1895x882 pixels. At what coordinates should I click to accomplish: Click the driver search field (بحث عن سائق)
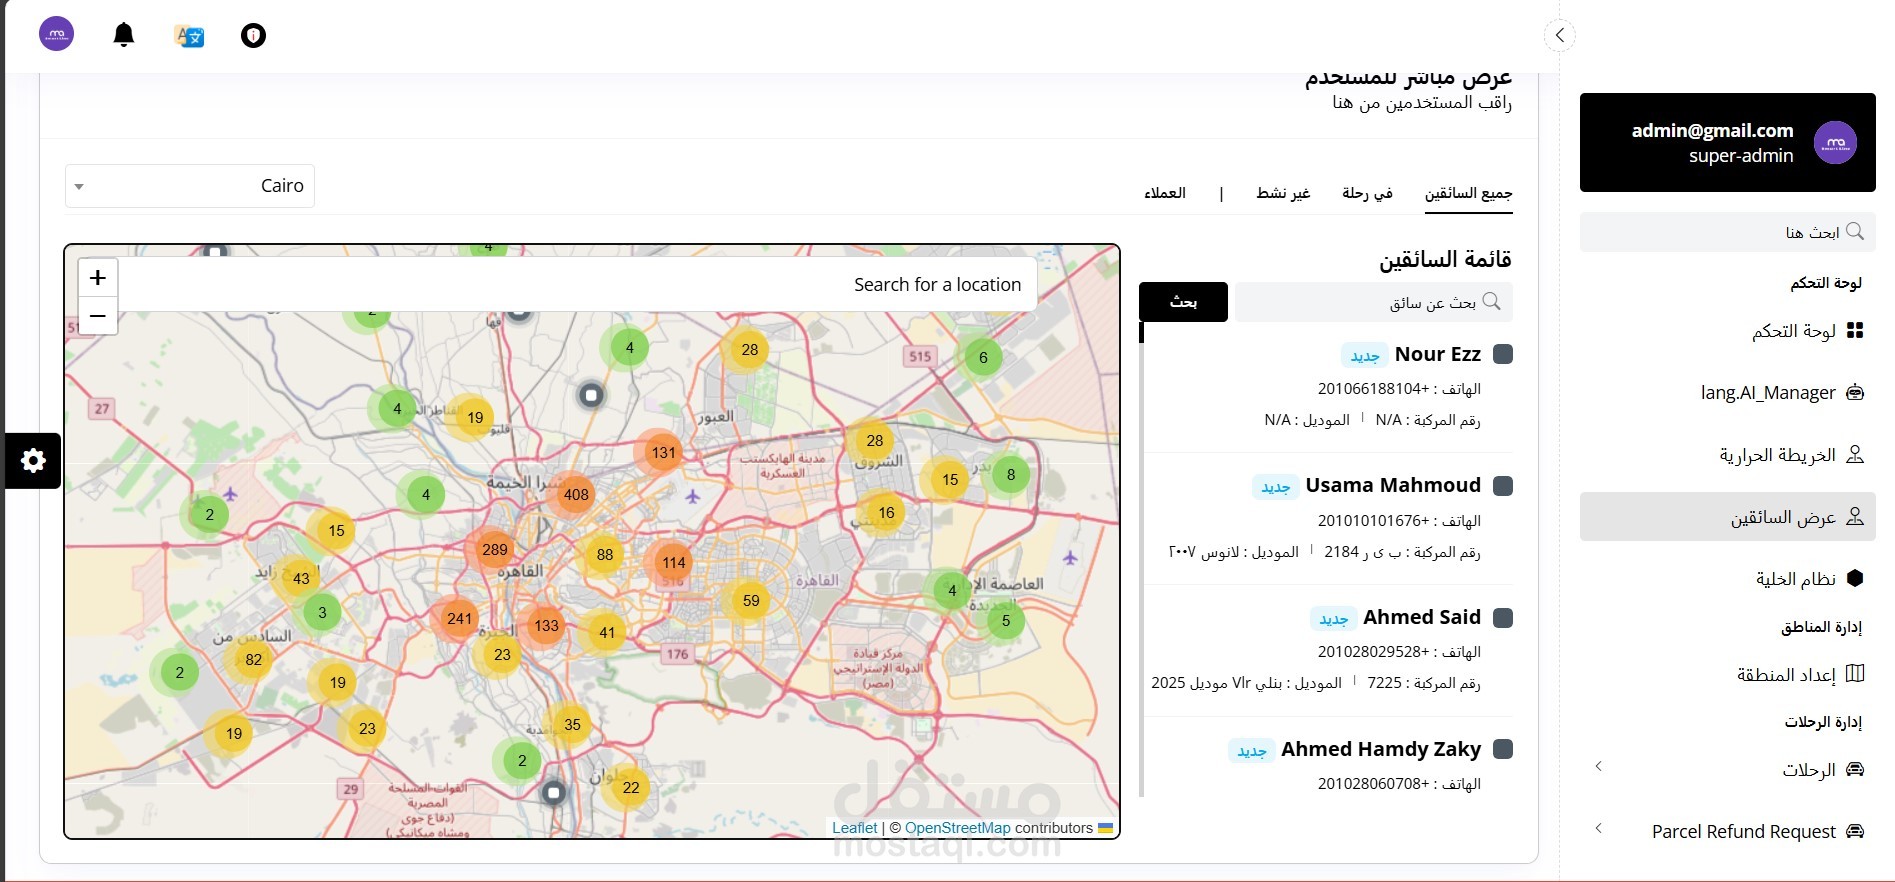(x=1373, y=302)
